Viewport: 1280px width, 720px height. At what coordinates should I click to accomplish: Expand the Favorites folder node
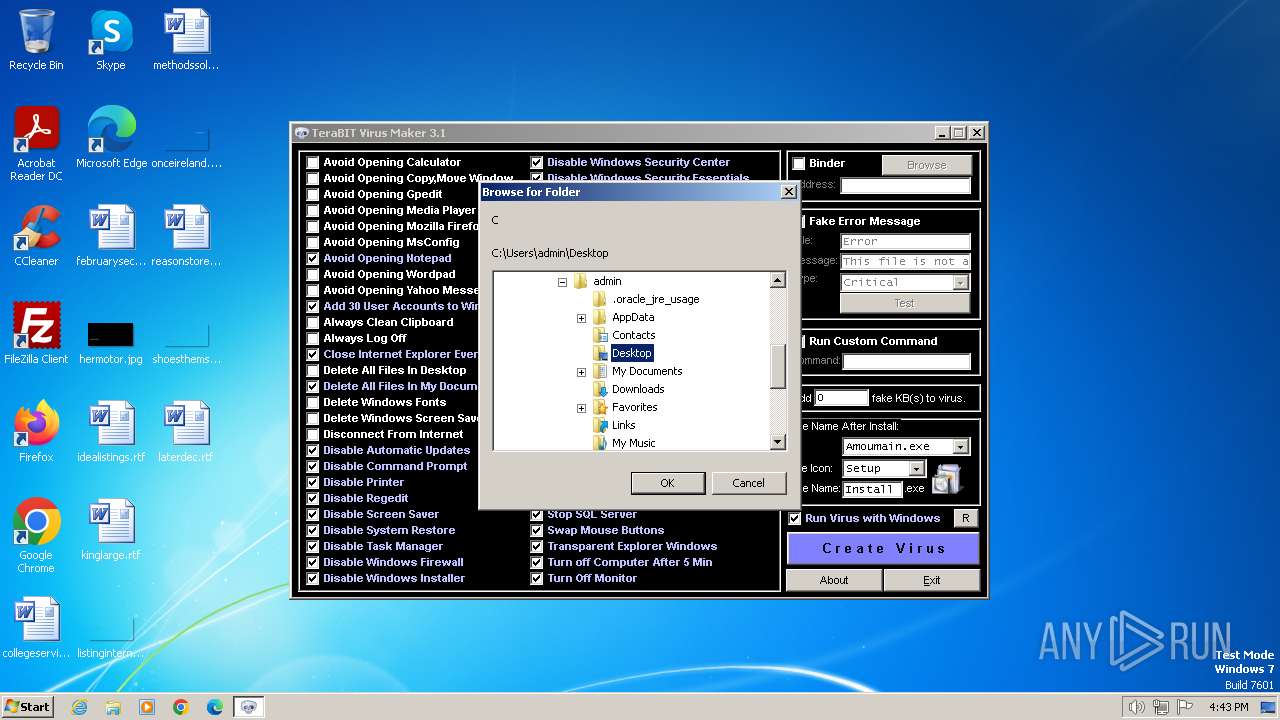point(581,408)
